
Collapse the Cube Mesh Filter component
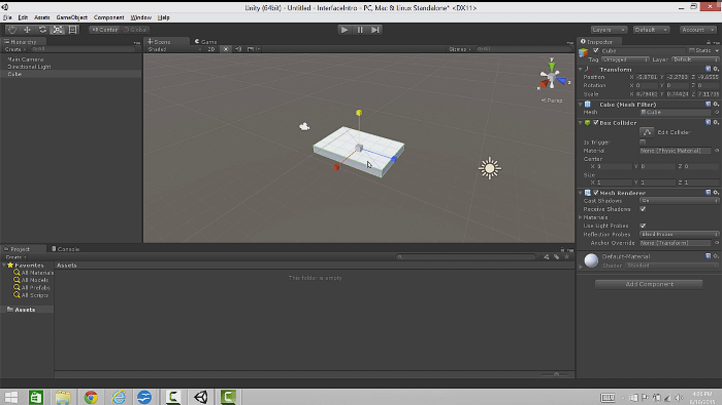[x=581, y=104]
